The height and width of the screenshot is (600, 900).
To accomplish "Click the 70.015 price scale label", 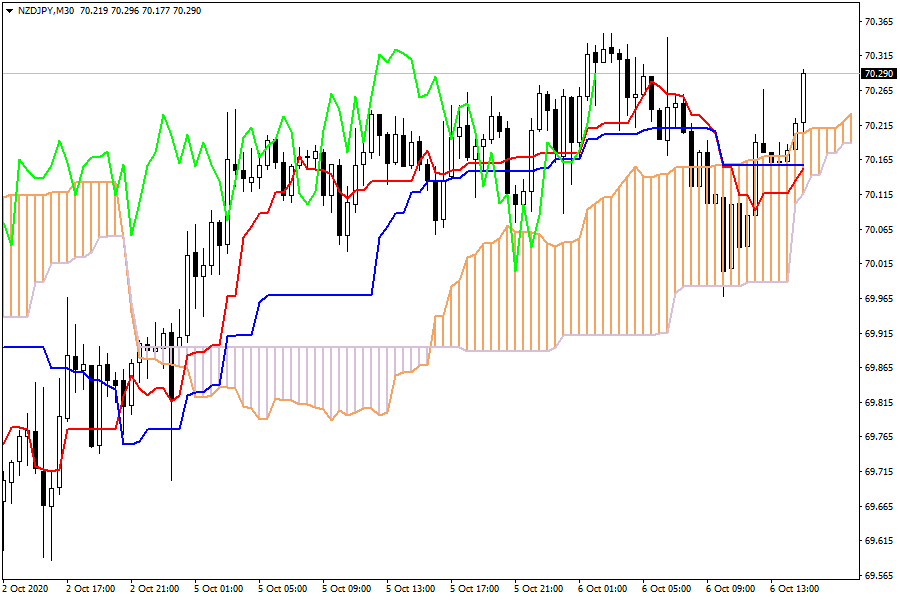I will tap(878, 264).
